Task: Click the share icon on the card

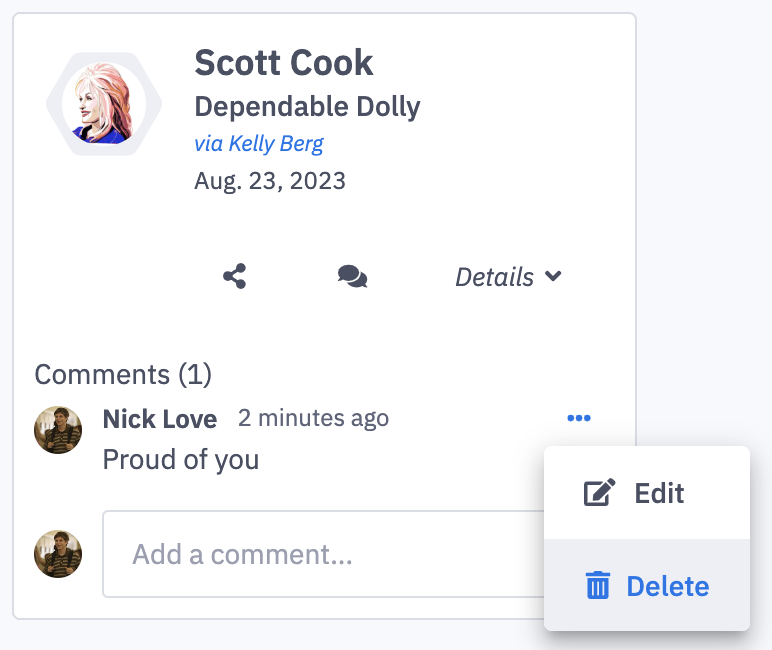Action: [234, 276]
